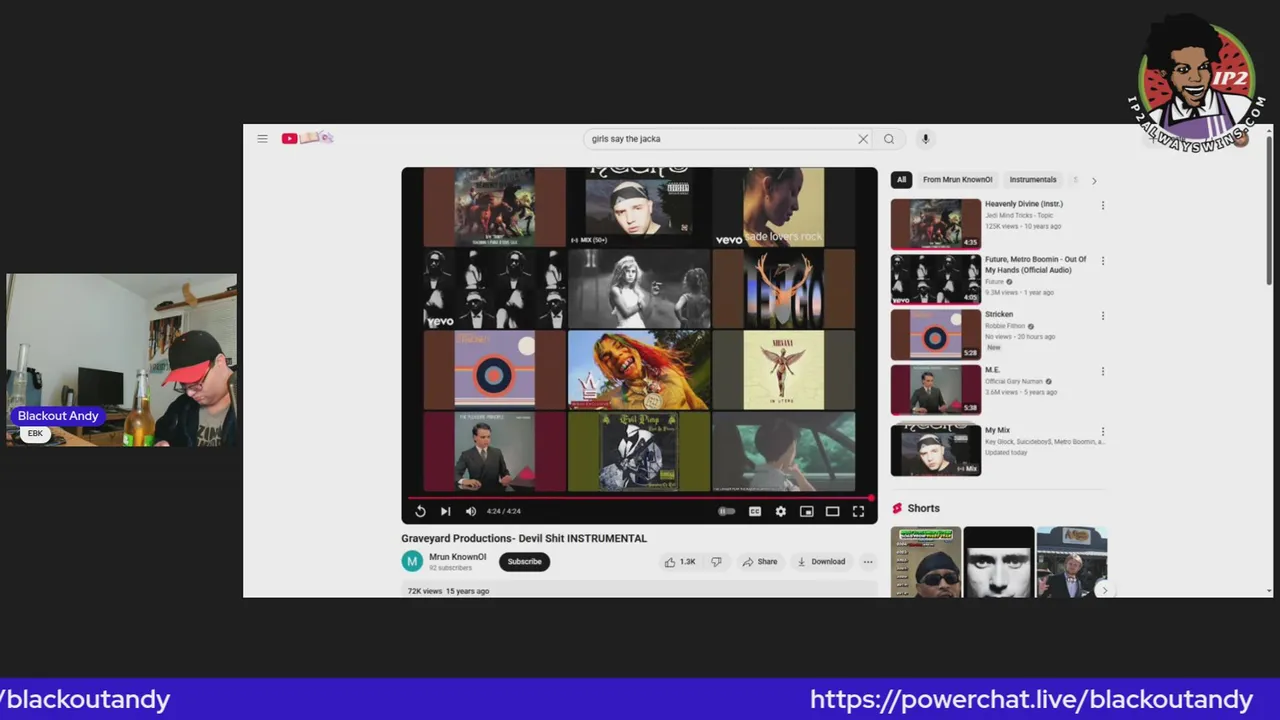Download the video
Screen dimensions: 1280x720
pos(821,562)
